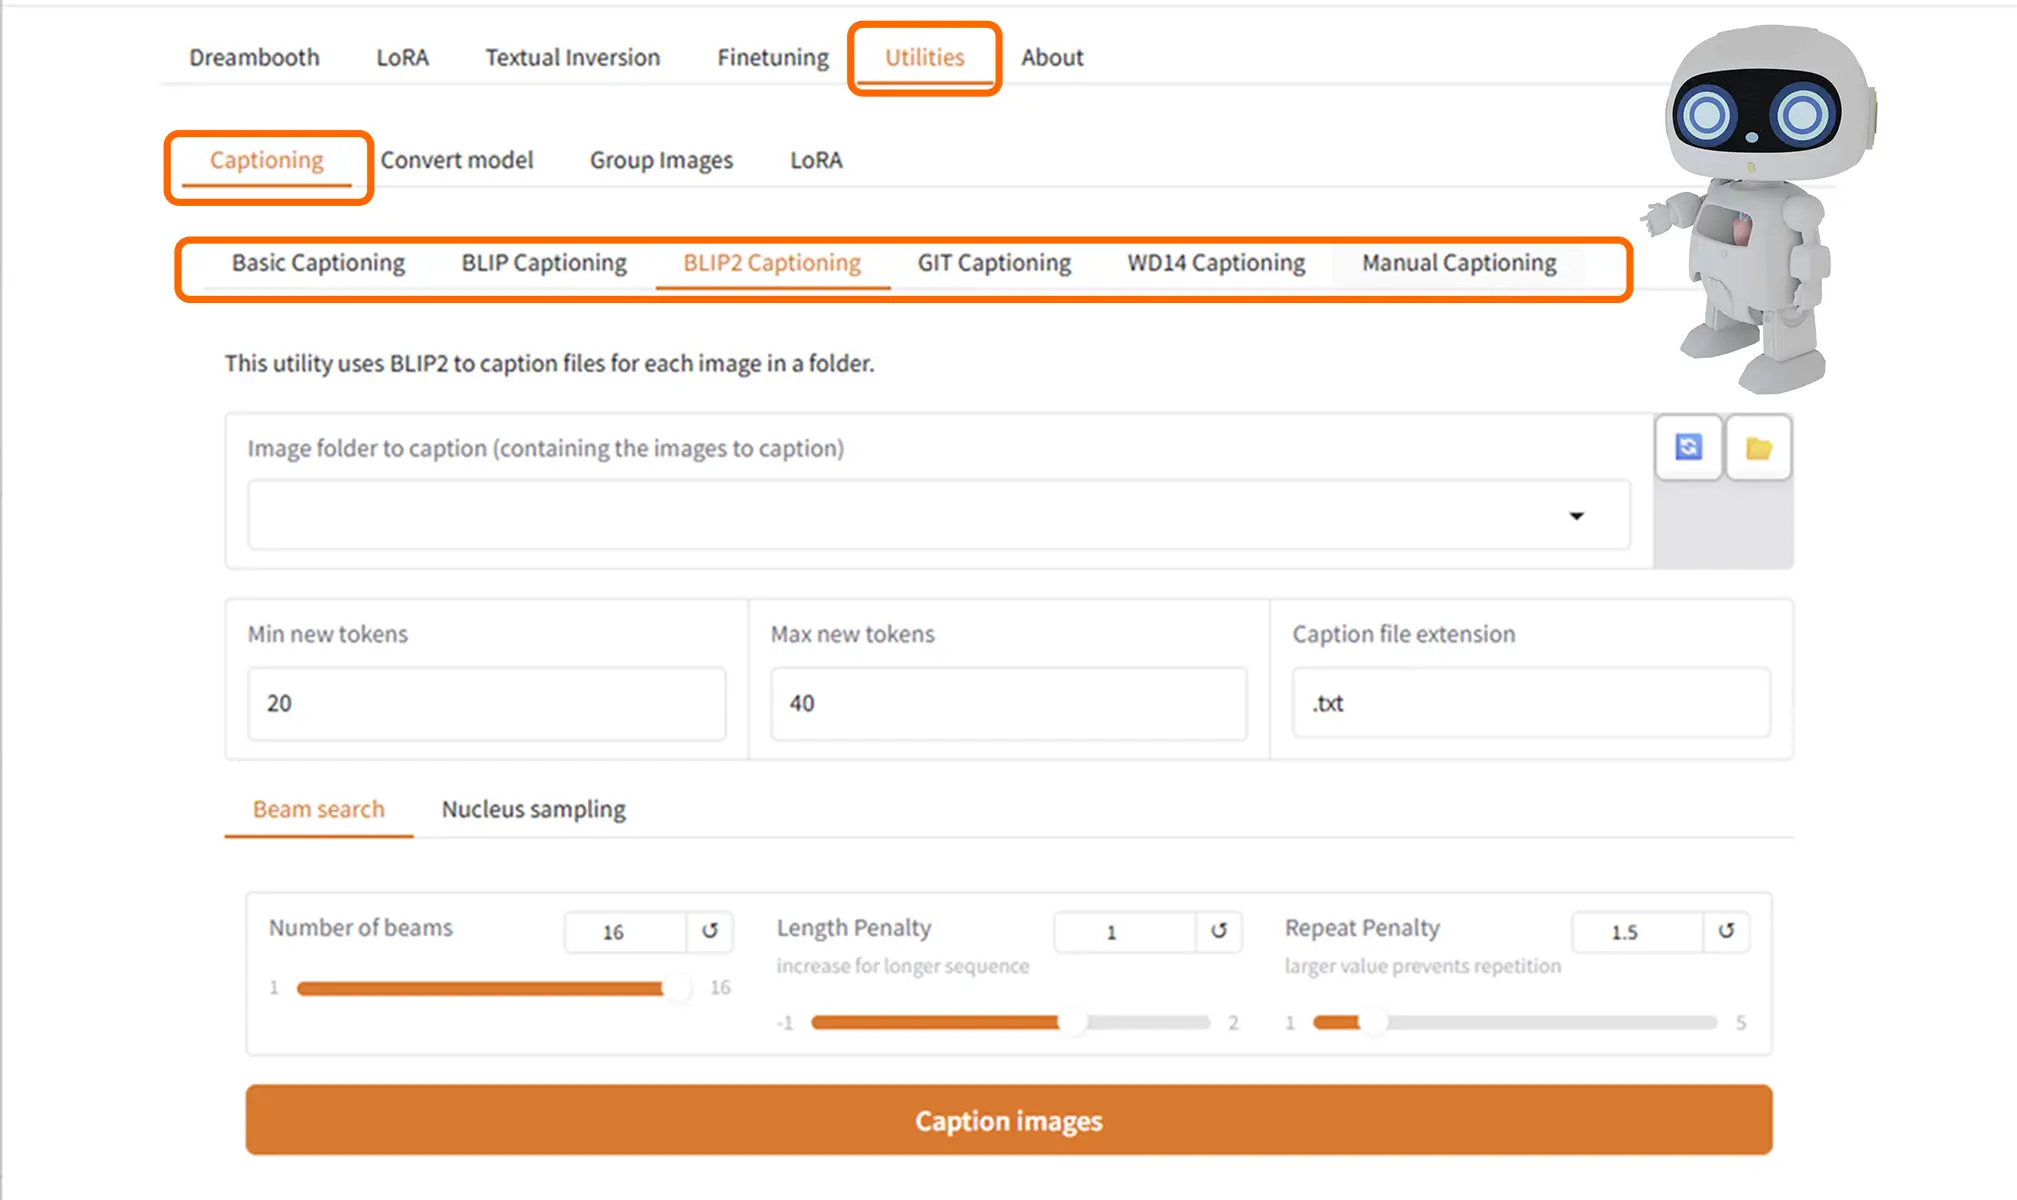Open the About tab
The image size is (2017, 1200).
point(1051,58)
